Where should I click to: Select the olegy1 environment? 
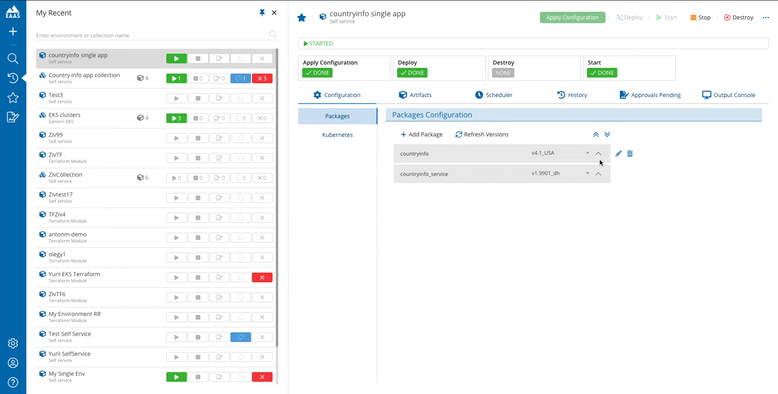tap(57, 254)
